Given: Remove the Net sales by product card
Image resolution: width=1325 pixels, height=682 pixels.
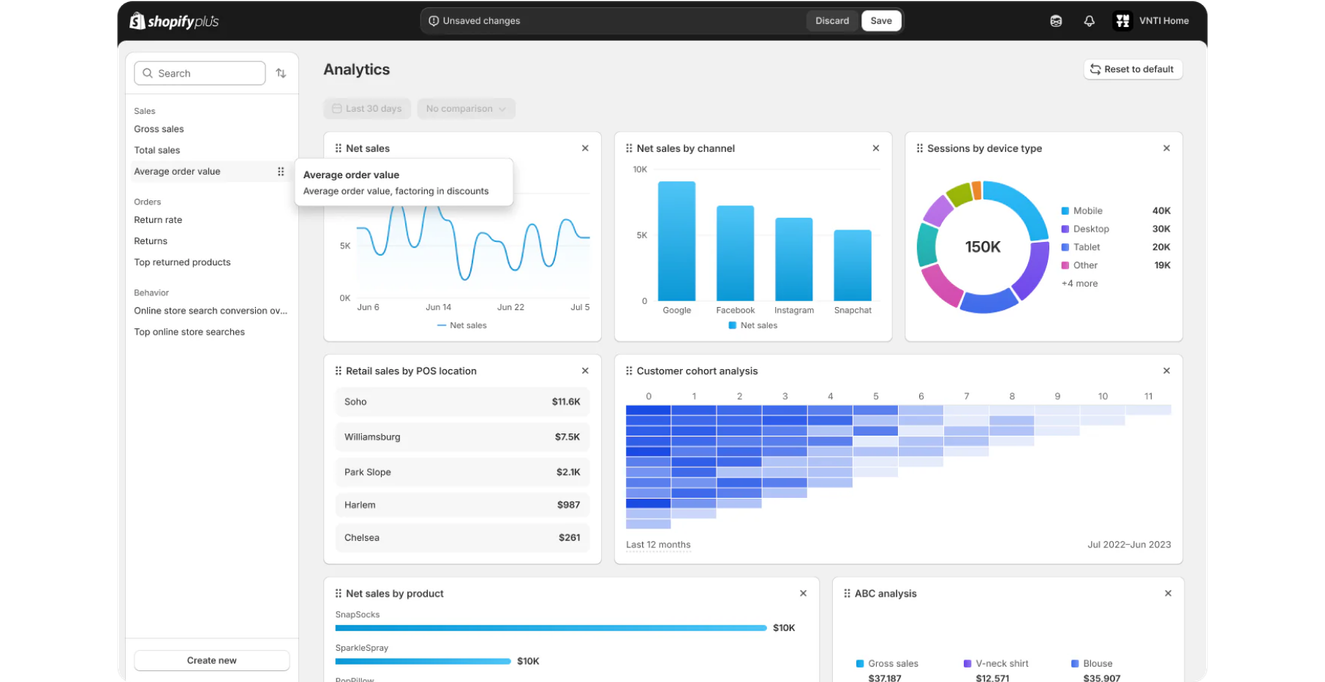Looking at the screenshot, I should point(803,593).
